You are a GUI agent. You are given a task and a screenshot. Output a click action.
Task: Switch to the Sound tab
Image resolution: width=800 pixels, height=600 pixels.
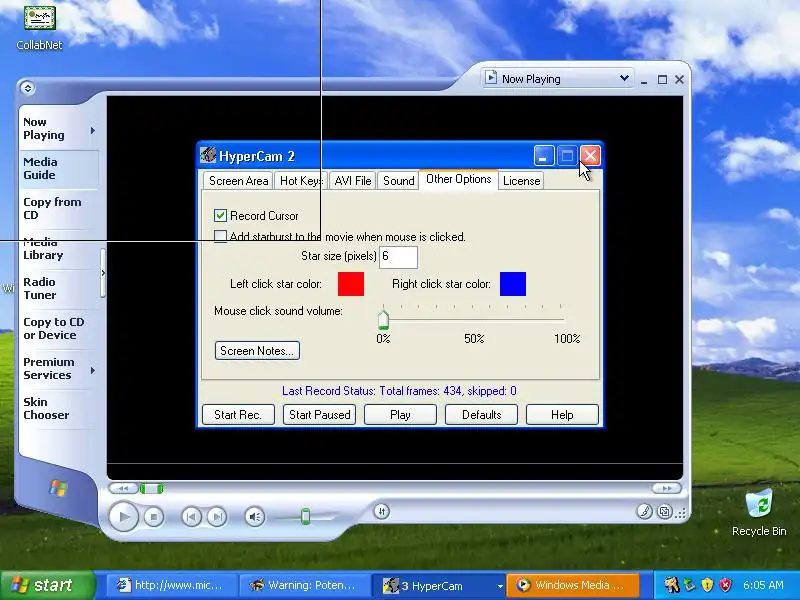[x=398, y=181]
